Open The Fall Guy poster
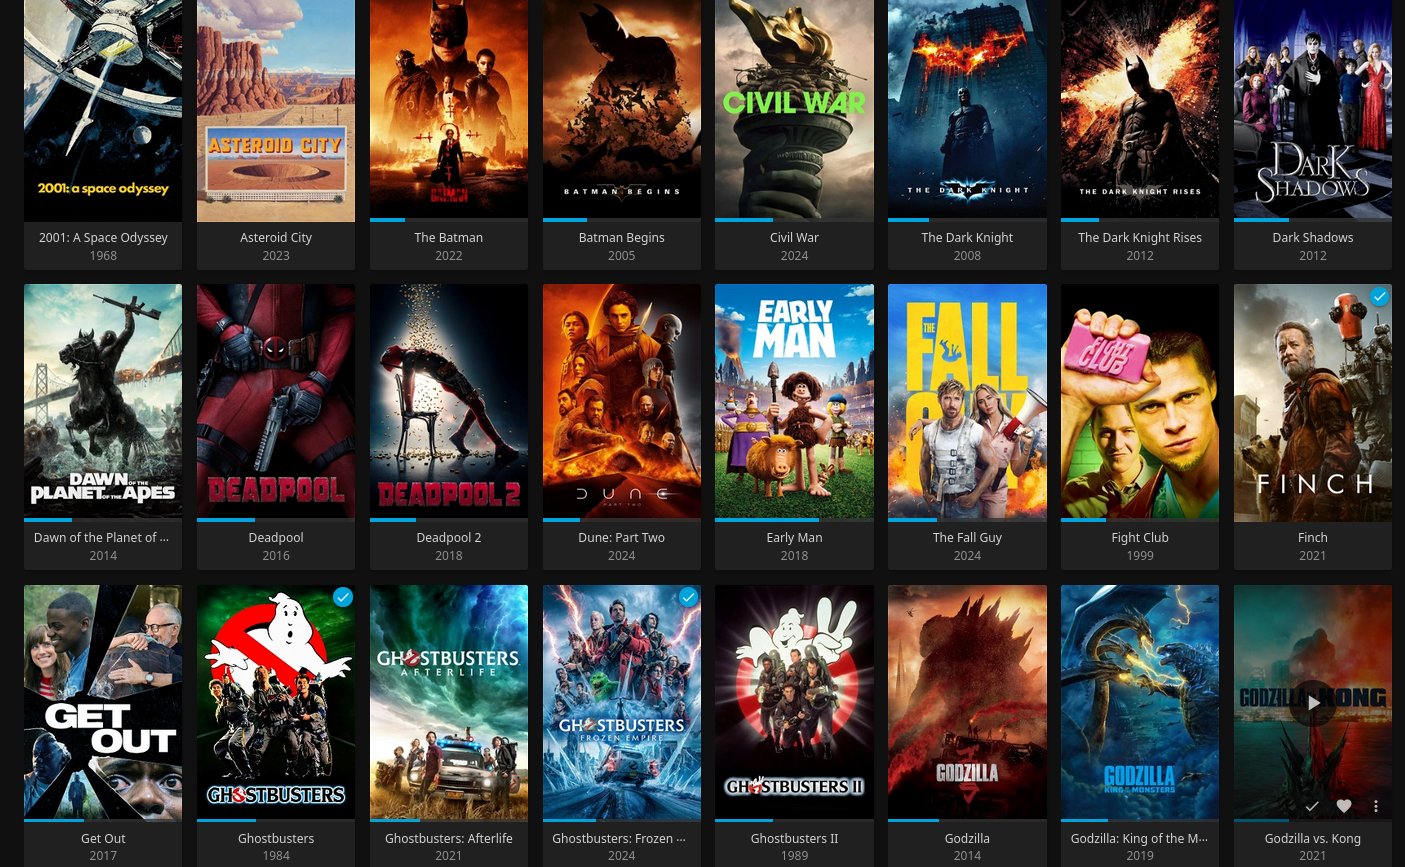This screenshot has height=867, width=1405. point(967,400)
